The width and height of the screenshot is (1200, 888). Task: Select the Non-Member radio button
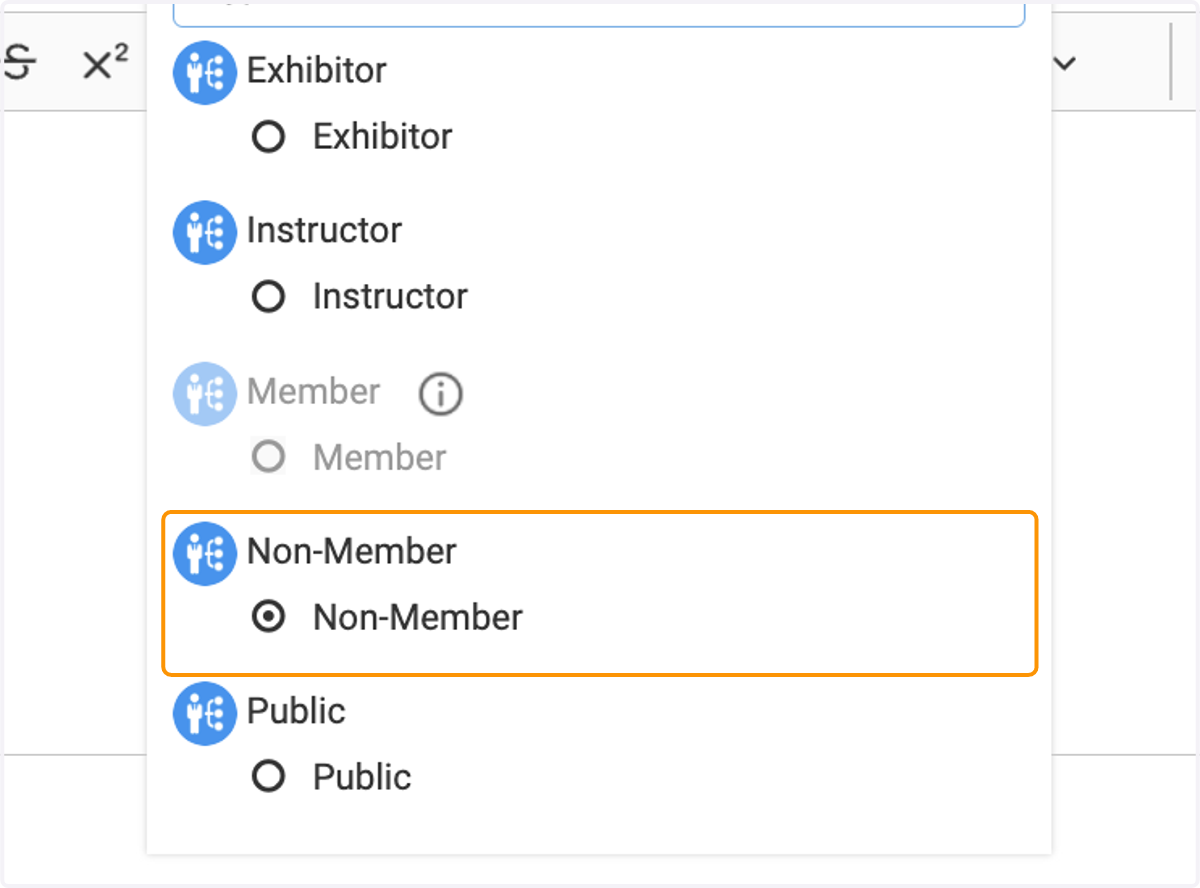268,618
